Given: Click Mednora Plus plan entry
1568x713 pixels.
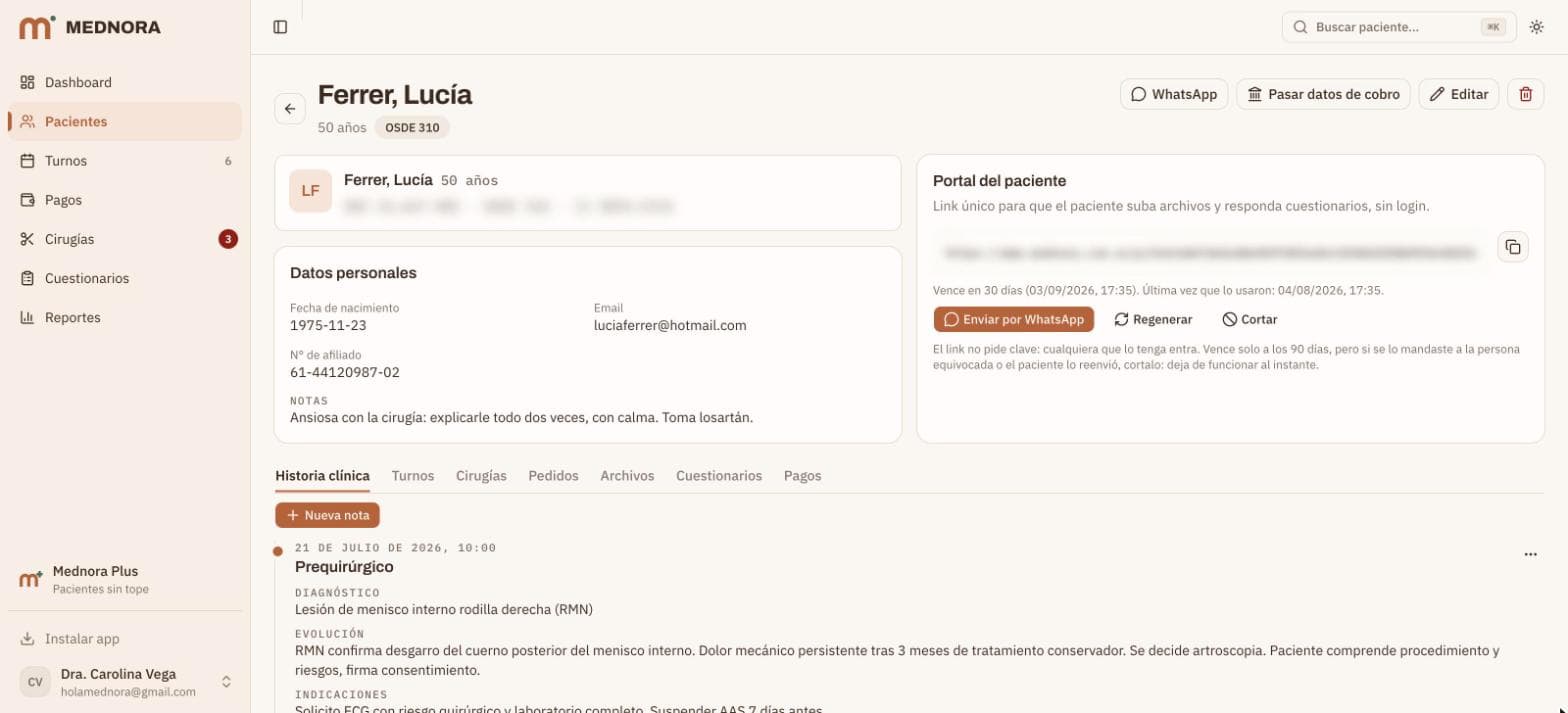Looking at the screenshot, I should click(125, 579).
